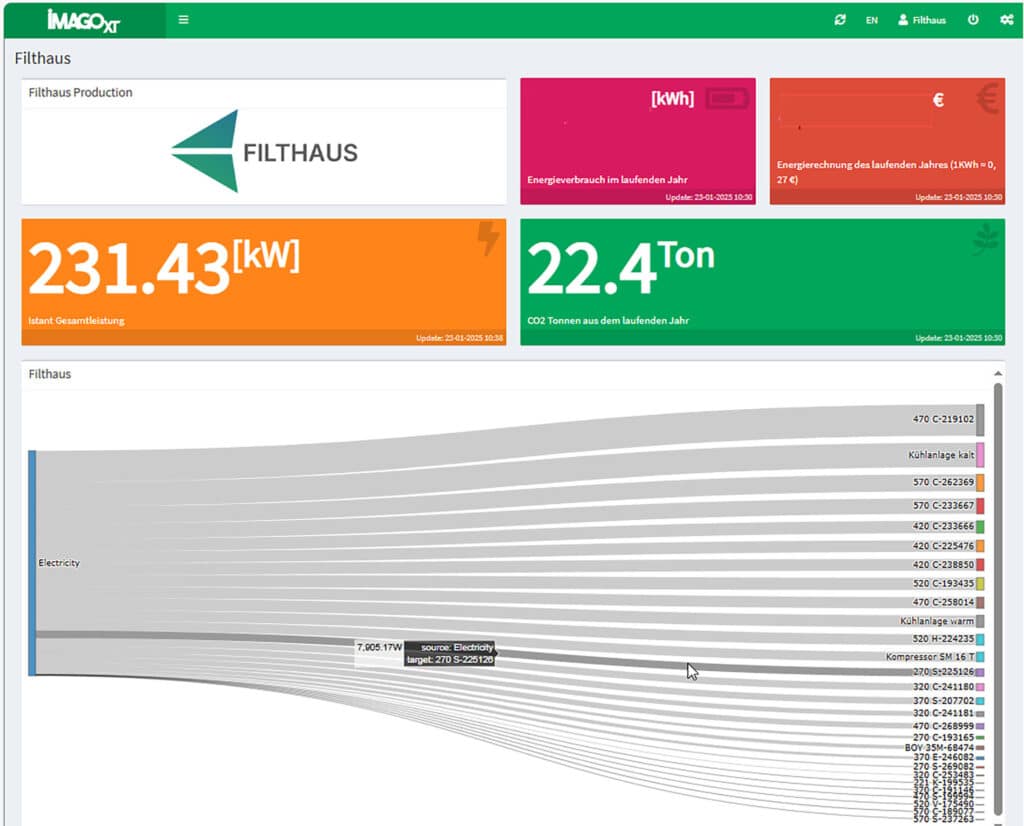Click the leaf icon on CO2 tile

pos(986,239)
